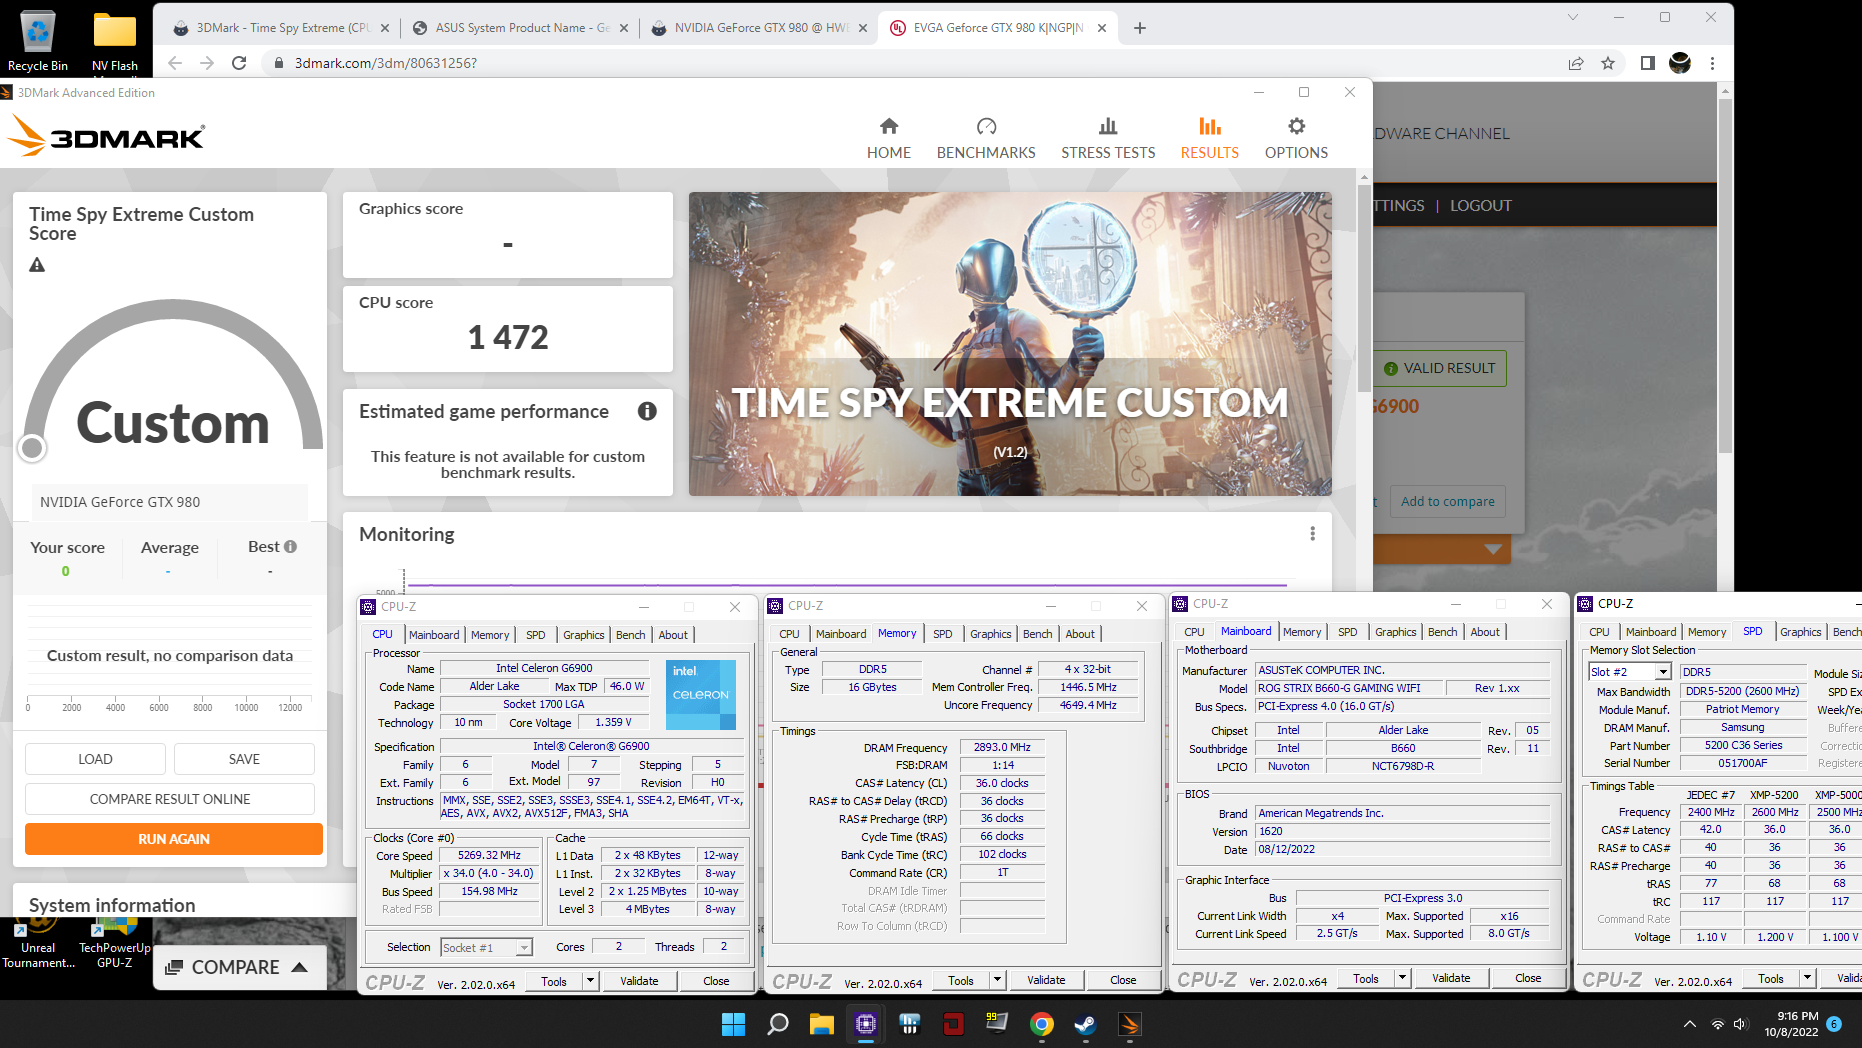Image resolution: width=1862 pixels, height=1048 pixels.
Task: Open the Bench tab in first CPU-Z window
Action: [630, 635]
